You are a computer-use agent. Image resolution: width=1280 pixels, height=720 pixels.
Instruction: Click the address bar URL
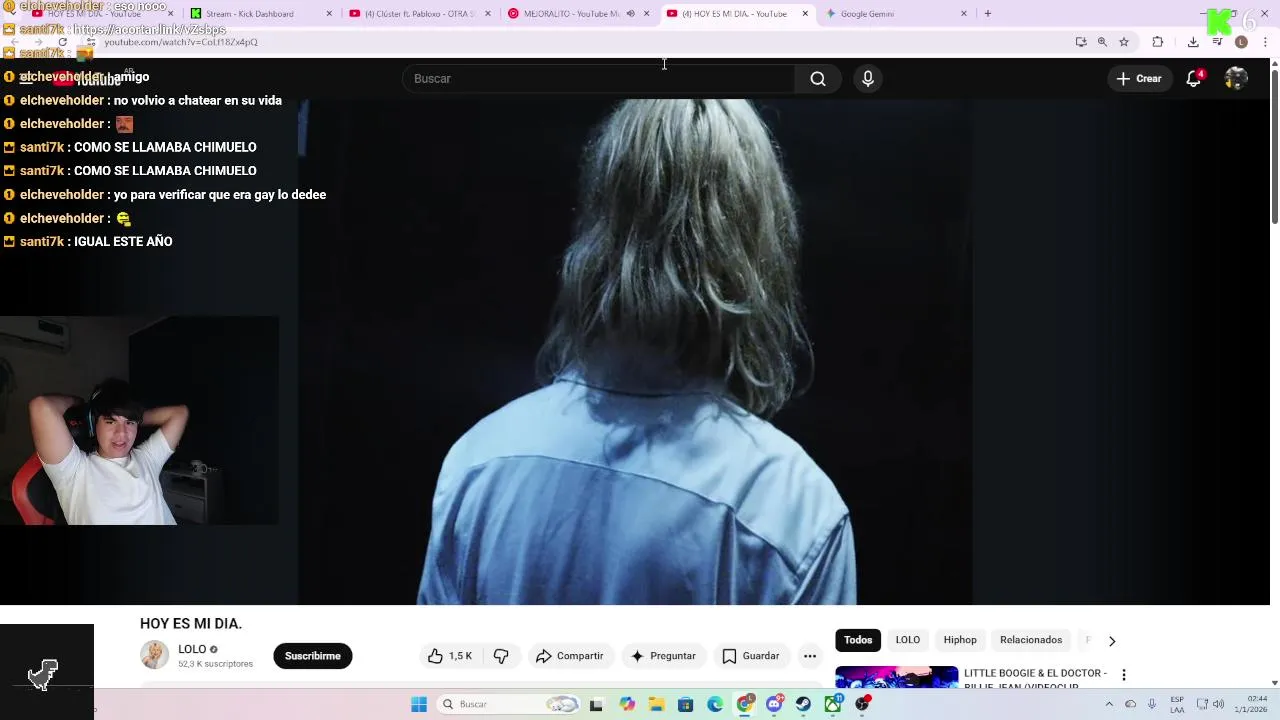pyautogui.click(x=180, y=42)
